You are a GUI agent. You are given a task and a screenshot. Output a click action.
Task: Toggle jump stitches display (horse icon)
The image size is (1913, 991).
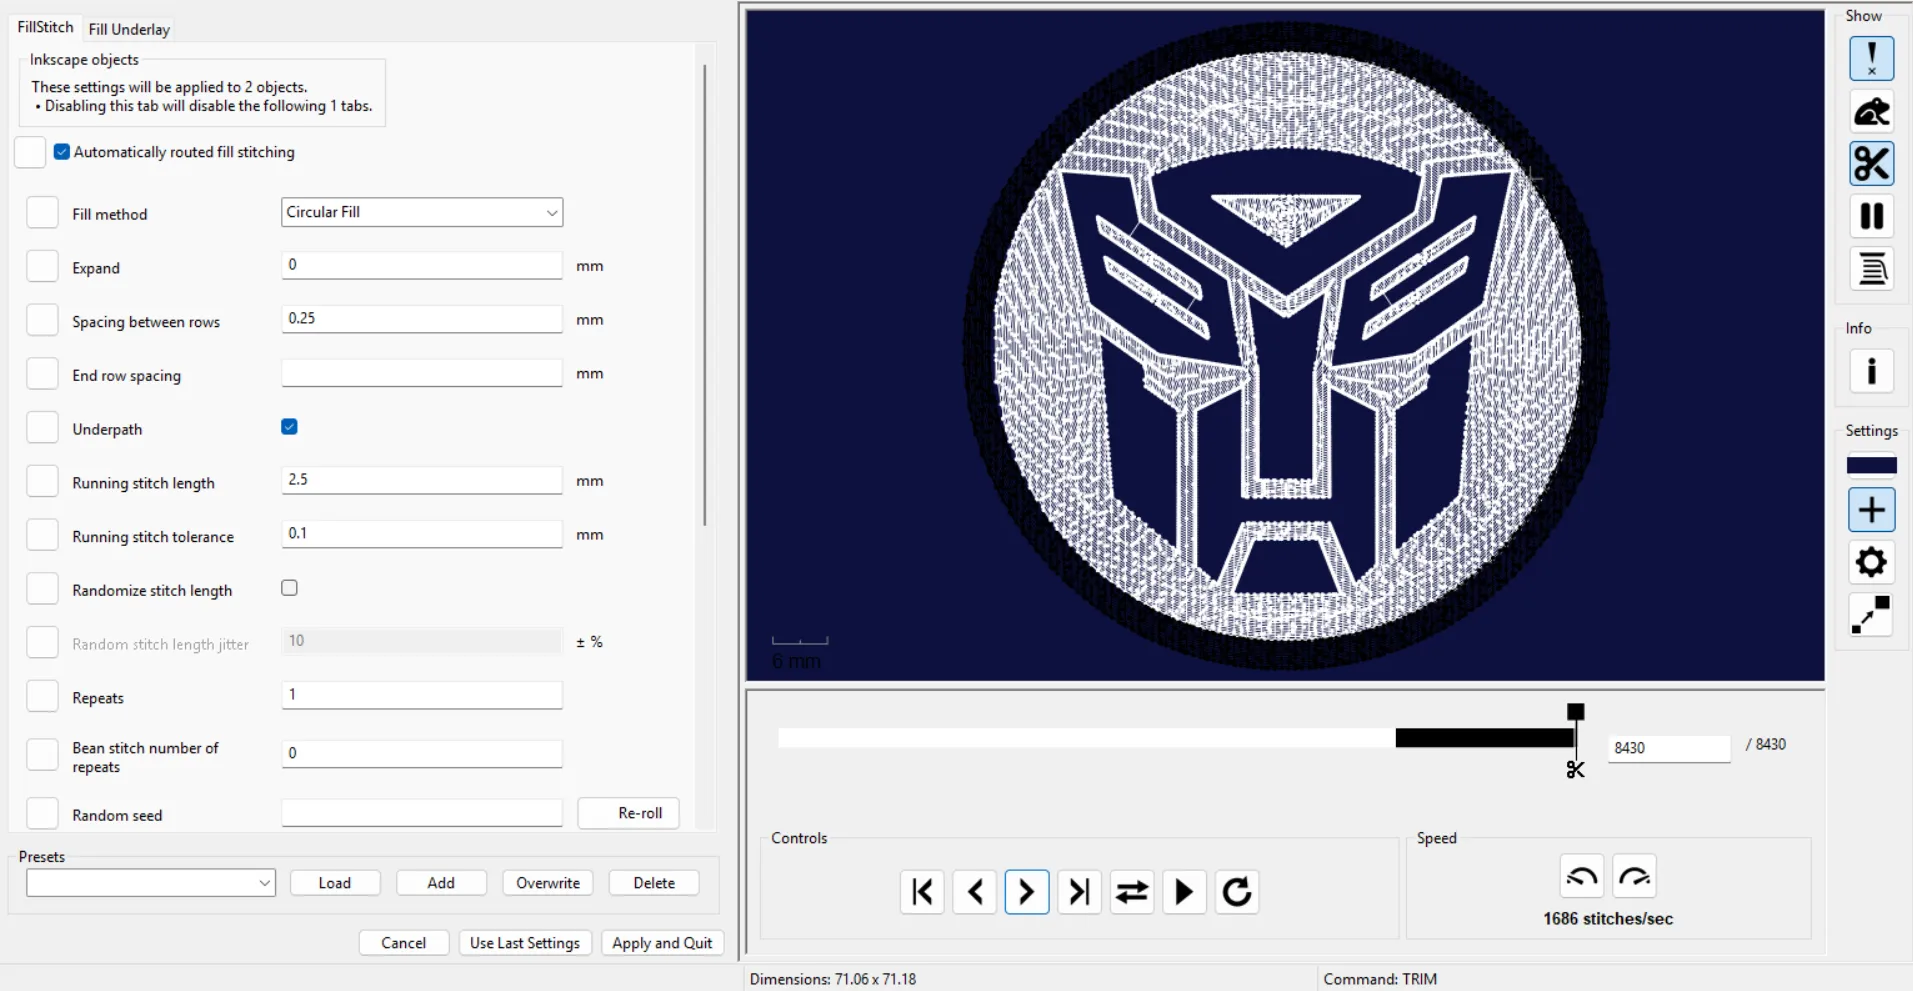click(1871, 111)
